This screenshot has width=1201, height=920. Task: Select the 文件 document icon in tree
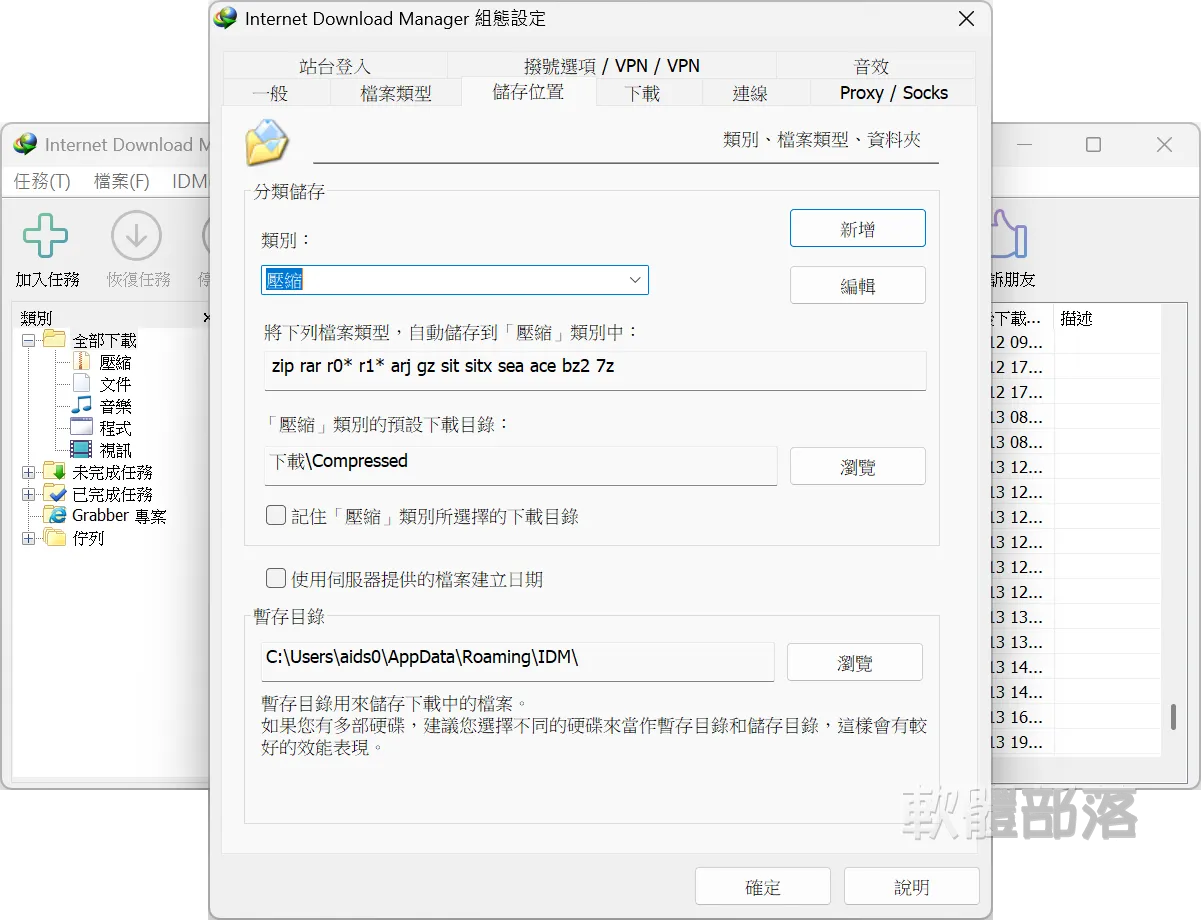[x=81, y=384]
